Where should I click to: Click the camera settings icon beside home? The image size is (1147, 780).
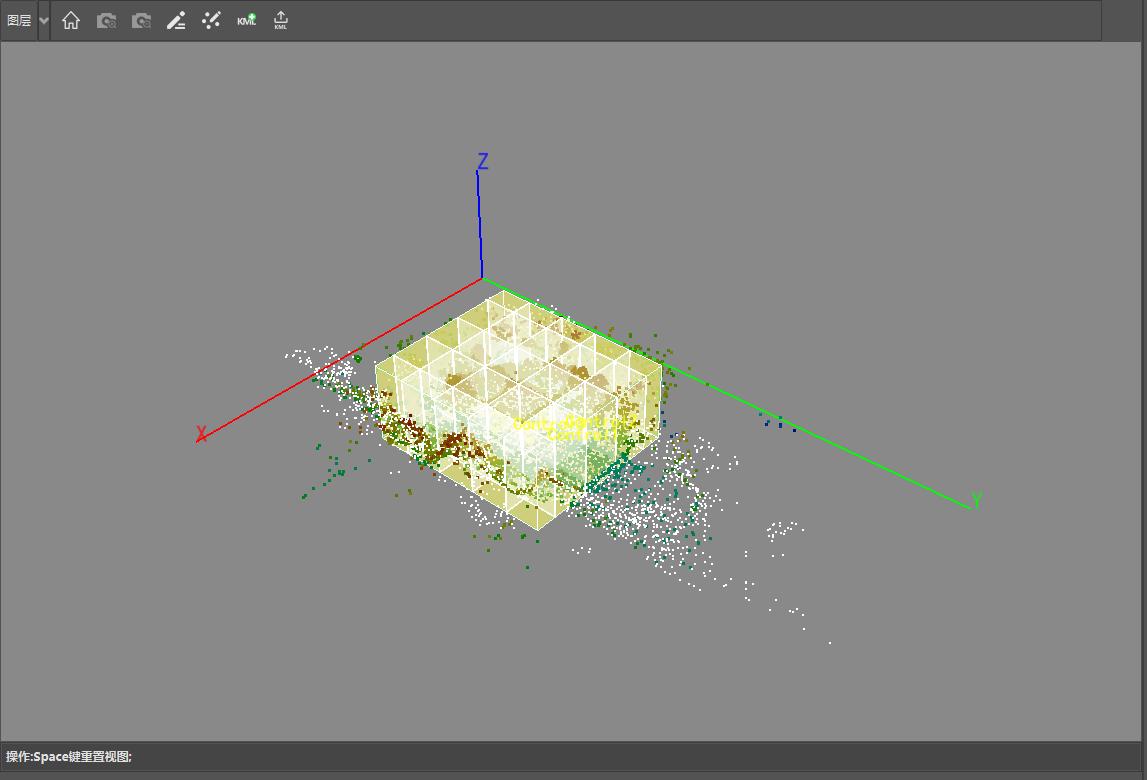tap(106, 20)
